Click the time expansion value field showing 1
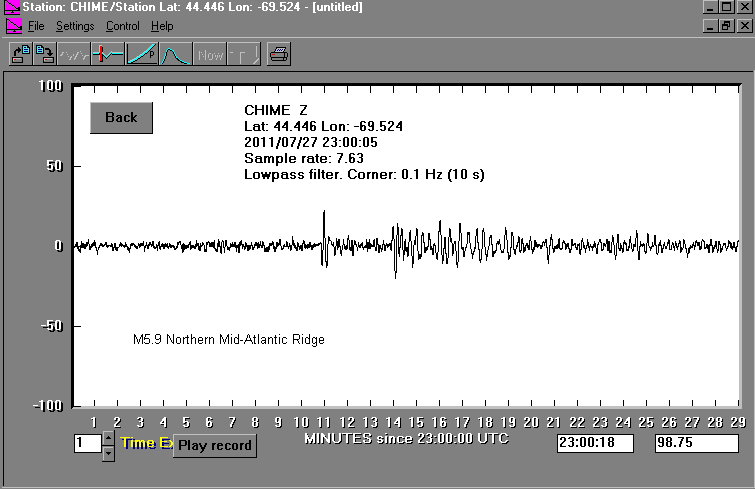Image resolution: width=755 pixels, height=489 pixels. (x=86, y=443)
